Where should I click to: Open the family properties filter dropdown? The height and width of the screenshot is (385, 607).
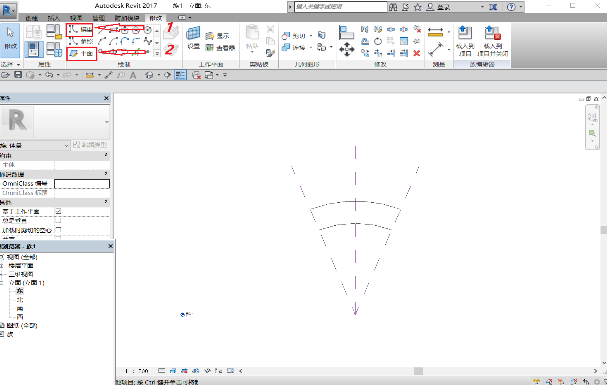(66, 145)
